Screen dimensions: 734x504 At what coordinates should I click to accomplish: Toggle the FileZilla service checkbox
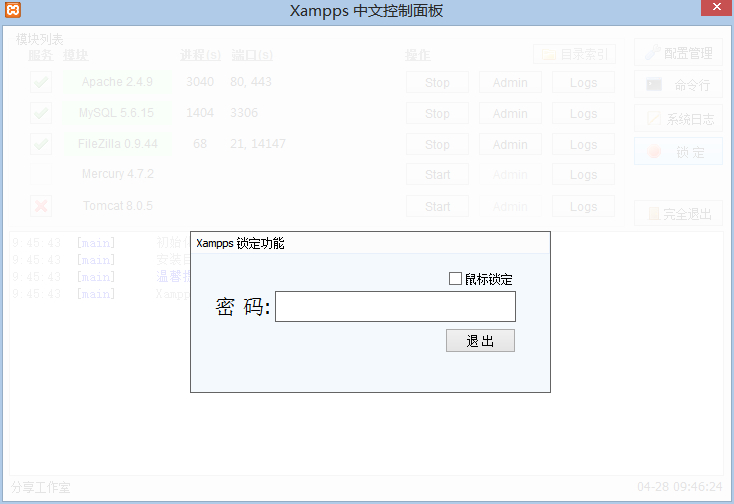(x=41, y=144)
